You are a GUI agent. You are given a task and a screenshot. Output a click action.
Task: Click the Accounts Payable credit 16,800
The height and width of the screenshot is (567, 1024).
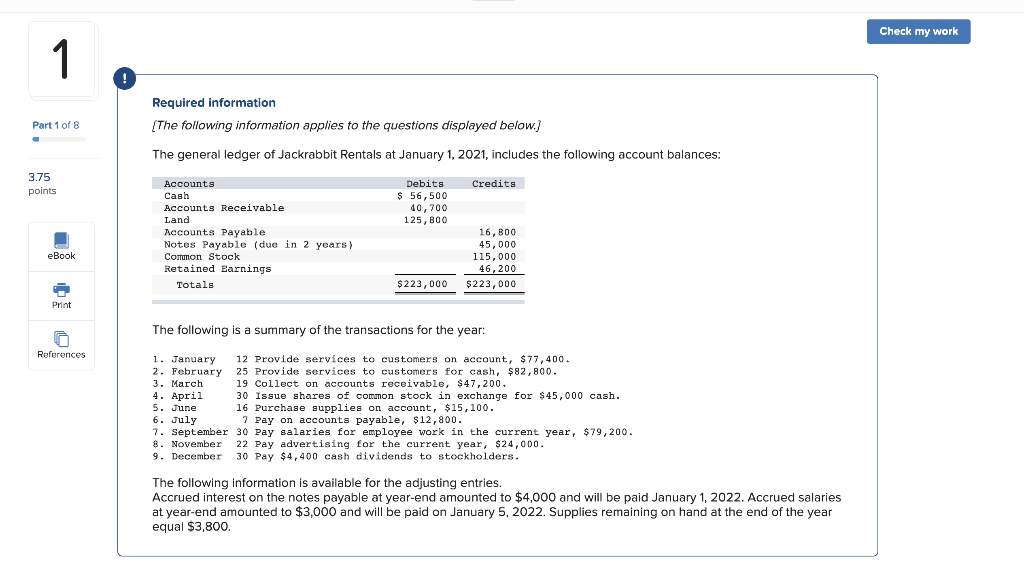pyautogui.click(x=497, y=233)
